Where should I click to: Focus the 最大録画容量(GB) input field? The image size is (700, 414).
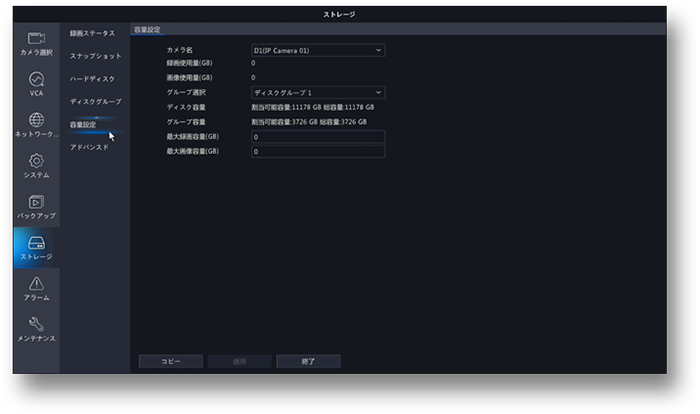[x=317, y=137]
